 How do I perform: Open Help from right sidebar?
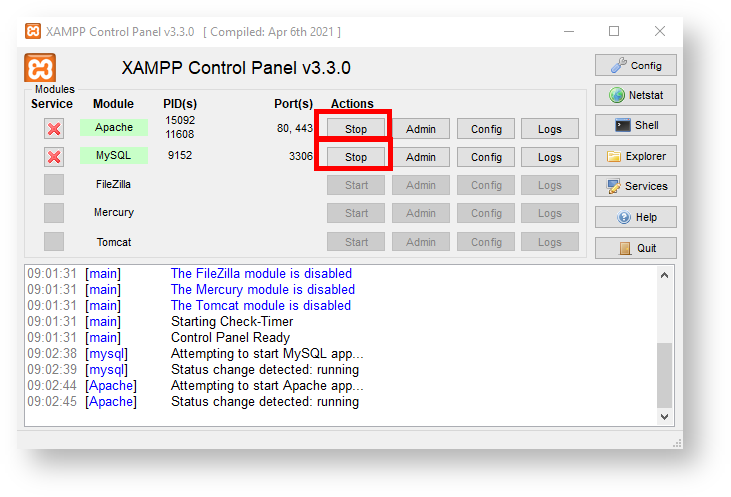click(x=635, y=218)
